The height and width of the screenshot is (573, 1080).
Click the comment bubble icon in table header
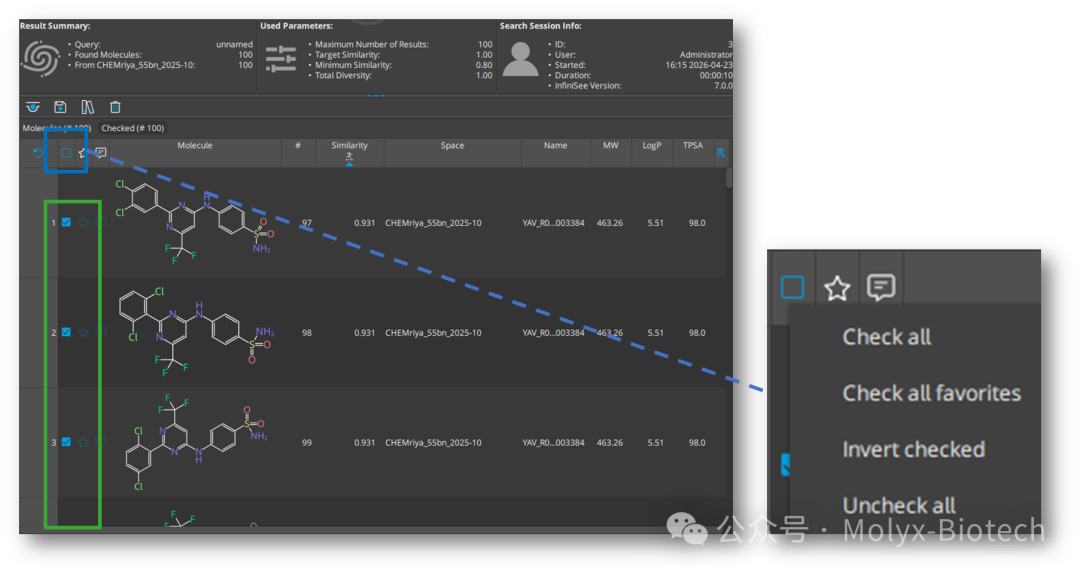pyautogui.click(x=101, y=152)
